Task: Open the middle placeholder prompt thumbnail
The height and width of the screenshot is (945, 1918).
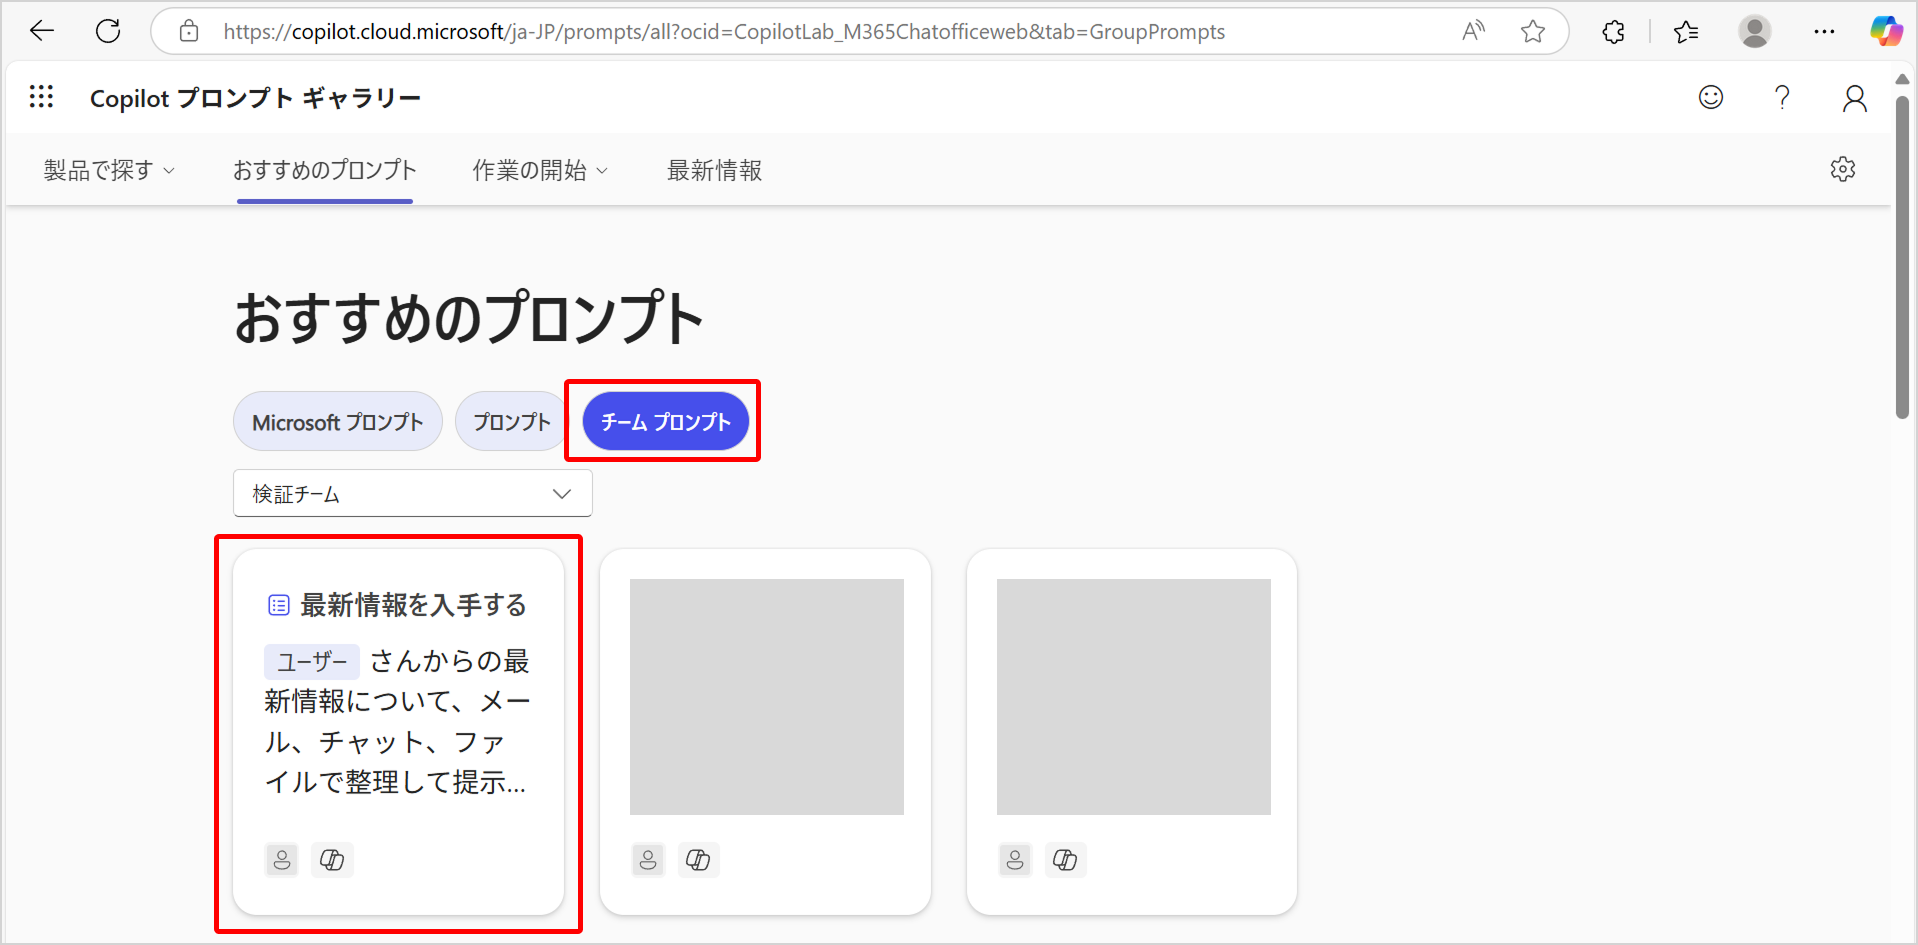Action: click(x=767, y=696)
